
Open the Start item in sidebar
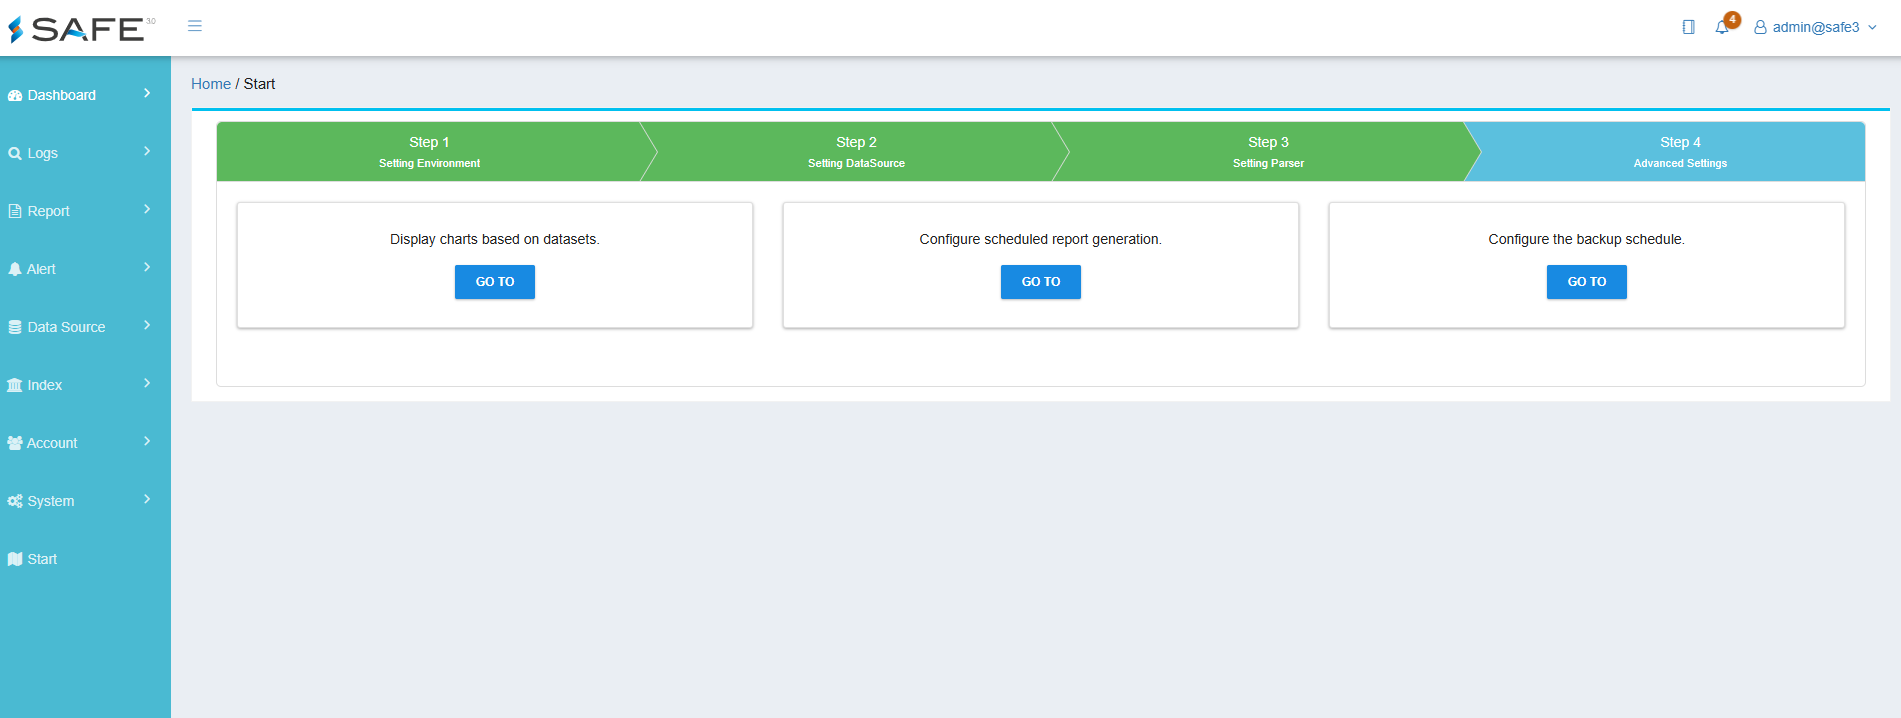point(42,560)
